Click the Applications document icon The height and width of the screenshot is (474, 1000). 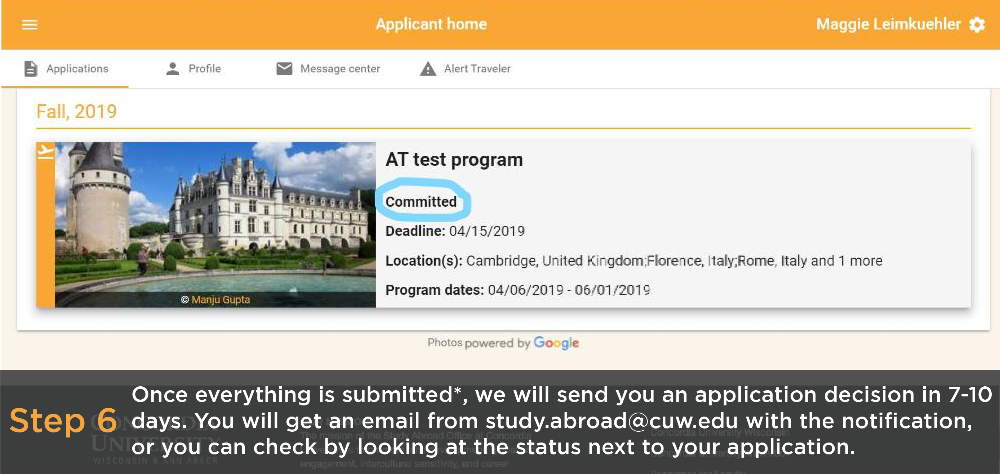click(x=31, y=69)
